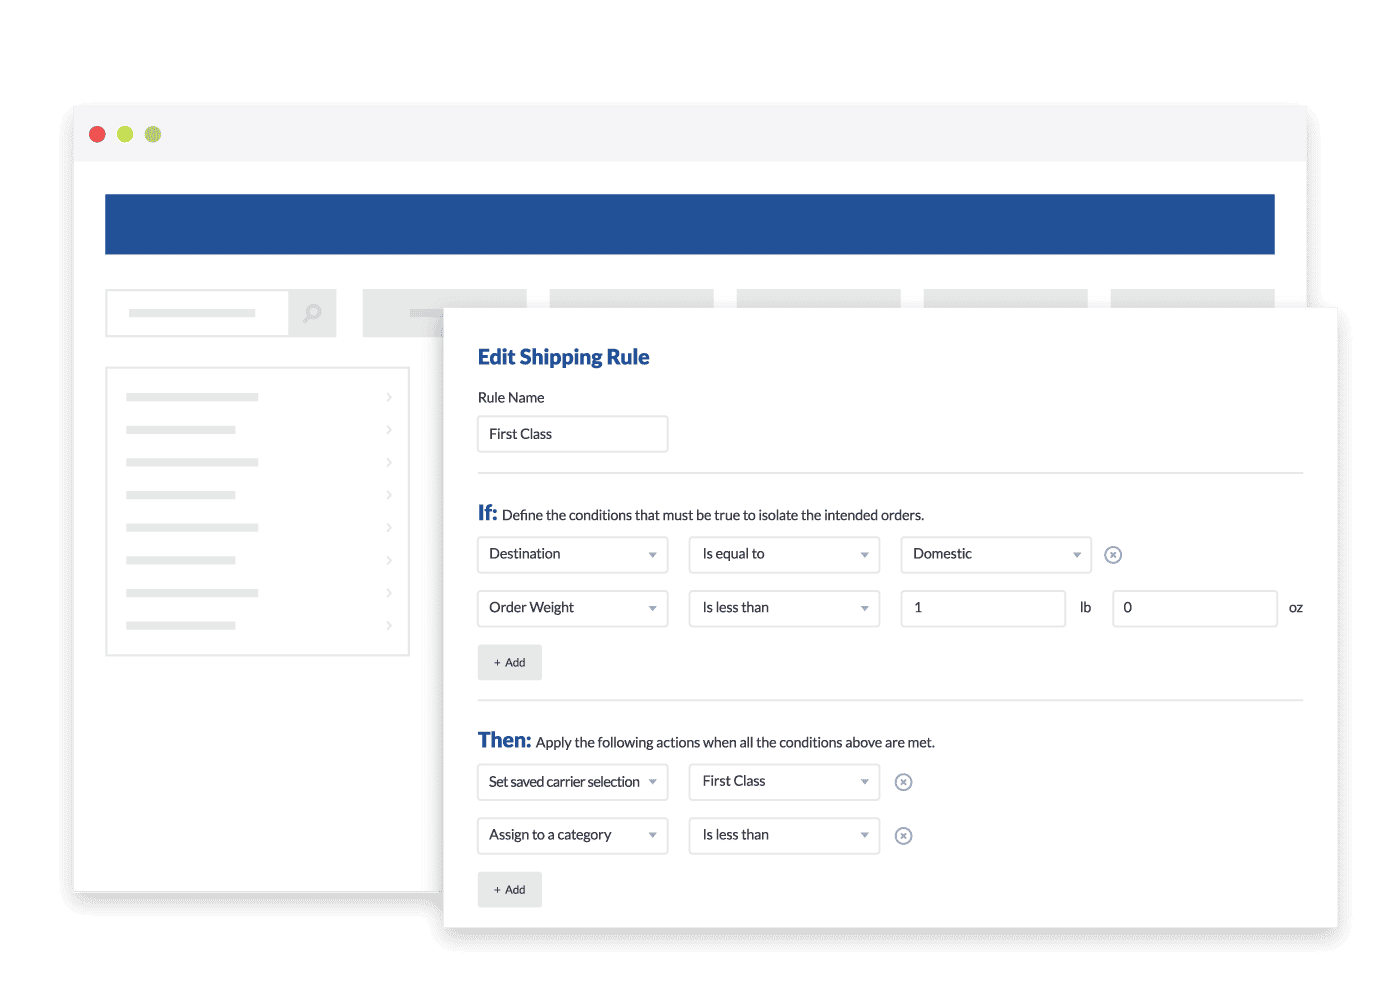The width and height of the screenshot is (1400, 1000).
Task: Click the pounds weight input field
Action: pyautogui.click(x=983, y=608)
